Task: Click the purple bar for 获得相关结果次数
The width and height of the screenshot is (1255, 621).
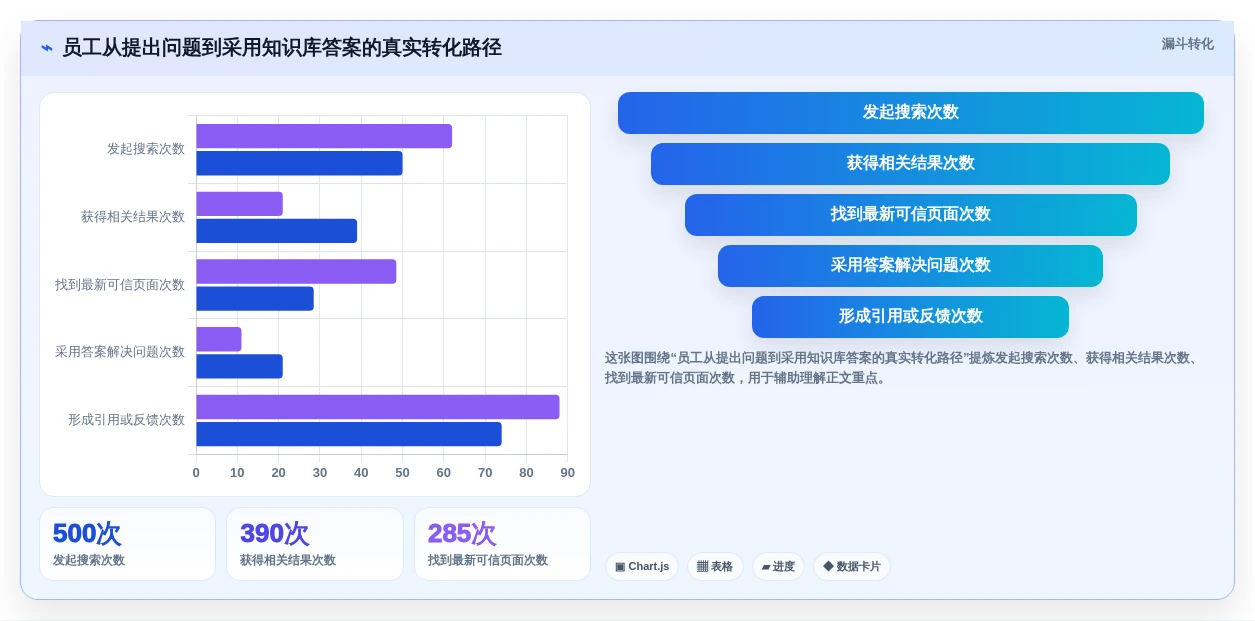Action: [x=239, y=204]
